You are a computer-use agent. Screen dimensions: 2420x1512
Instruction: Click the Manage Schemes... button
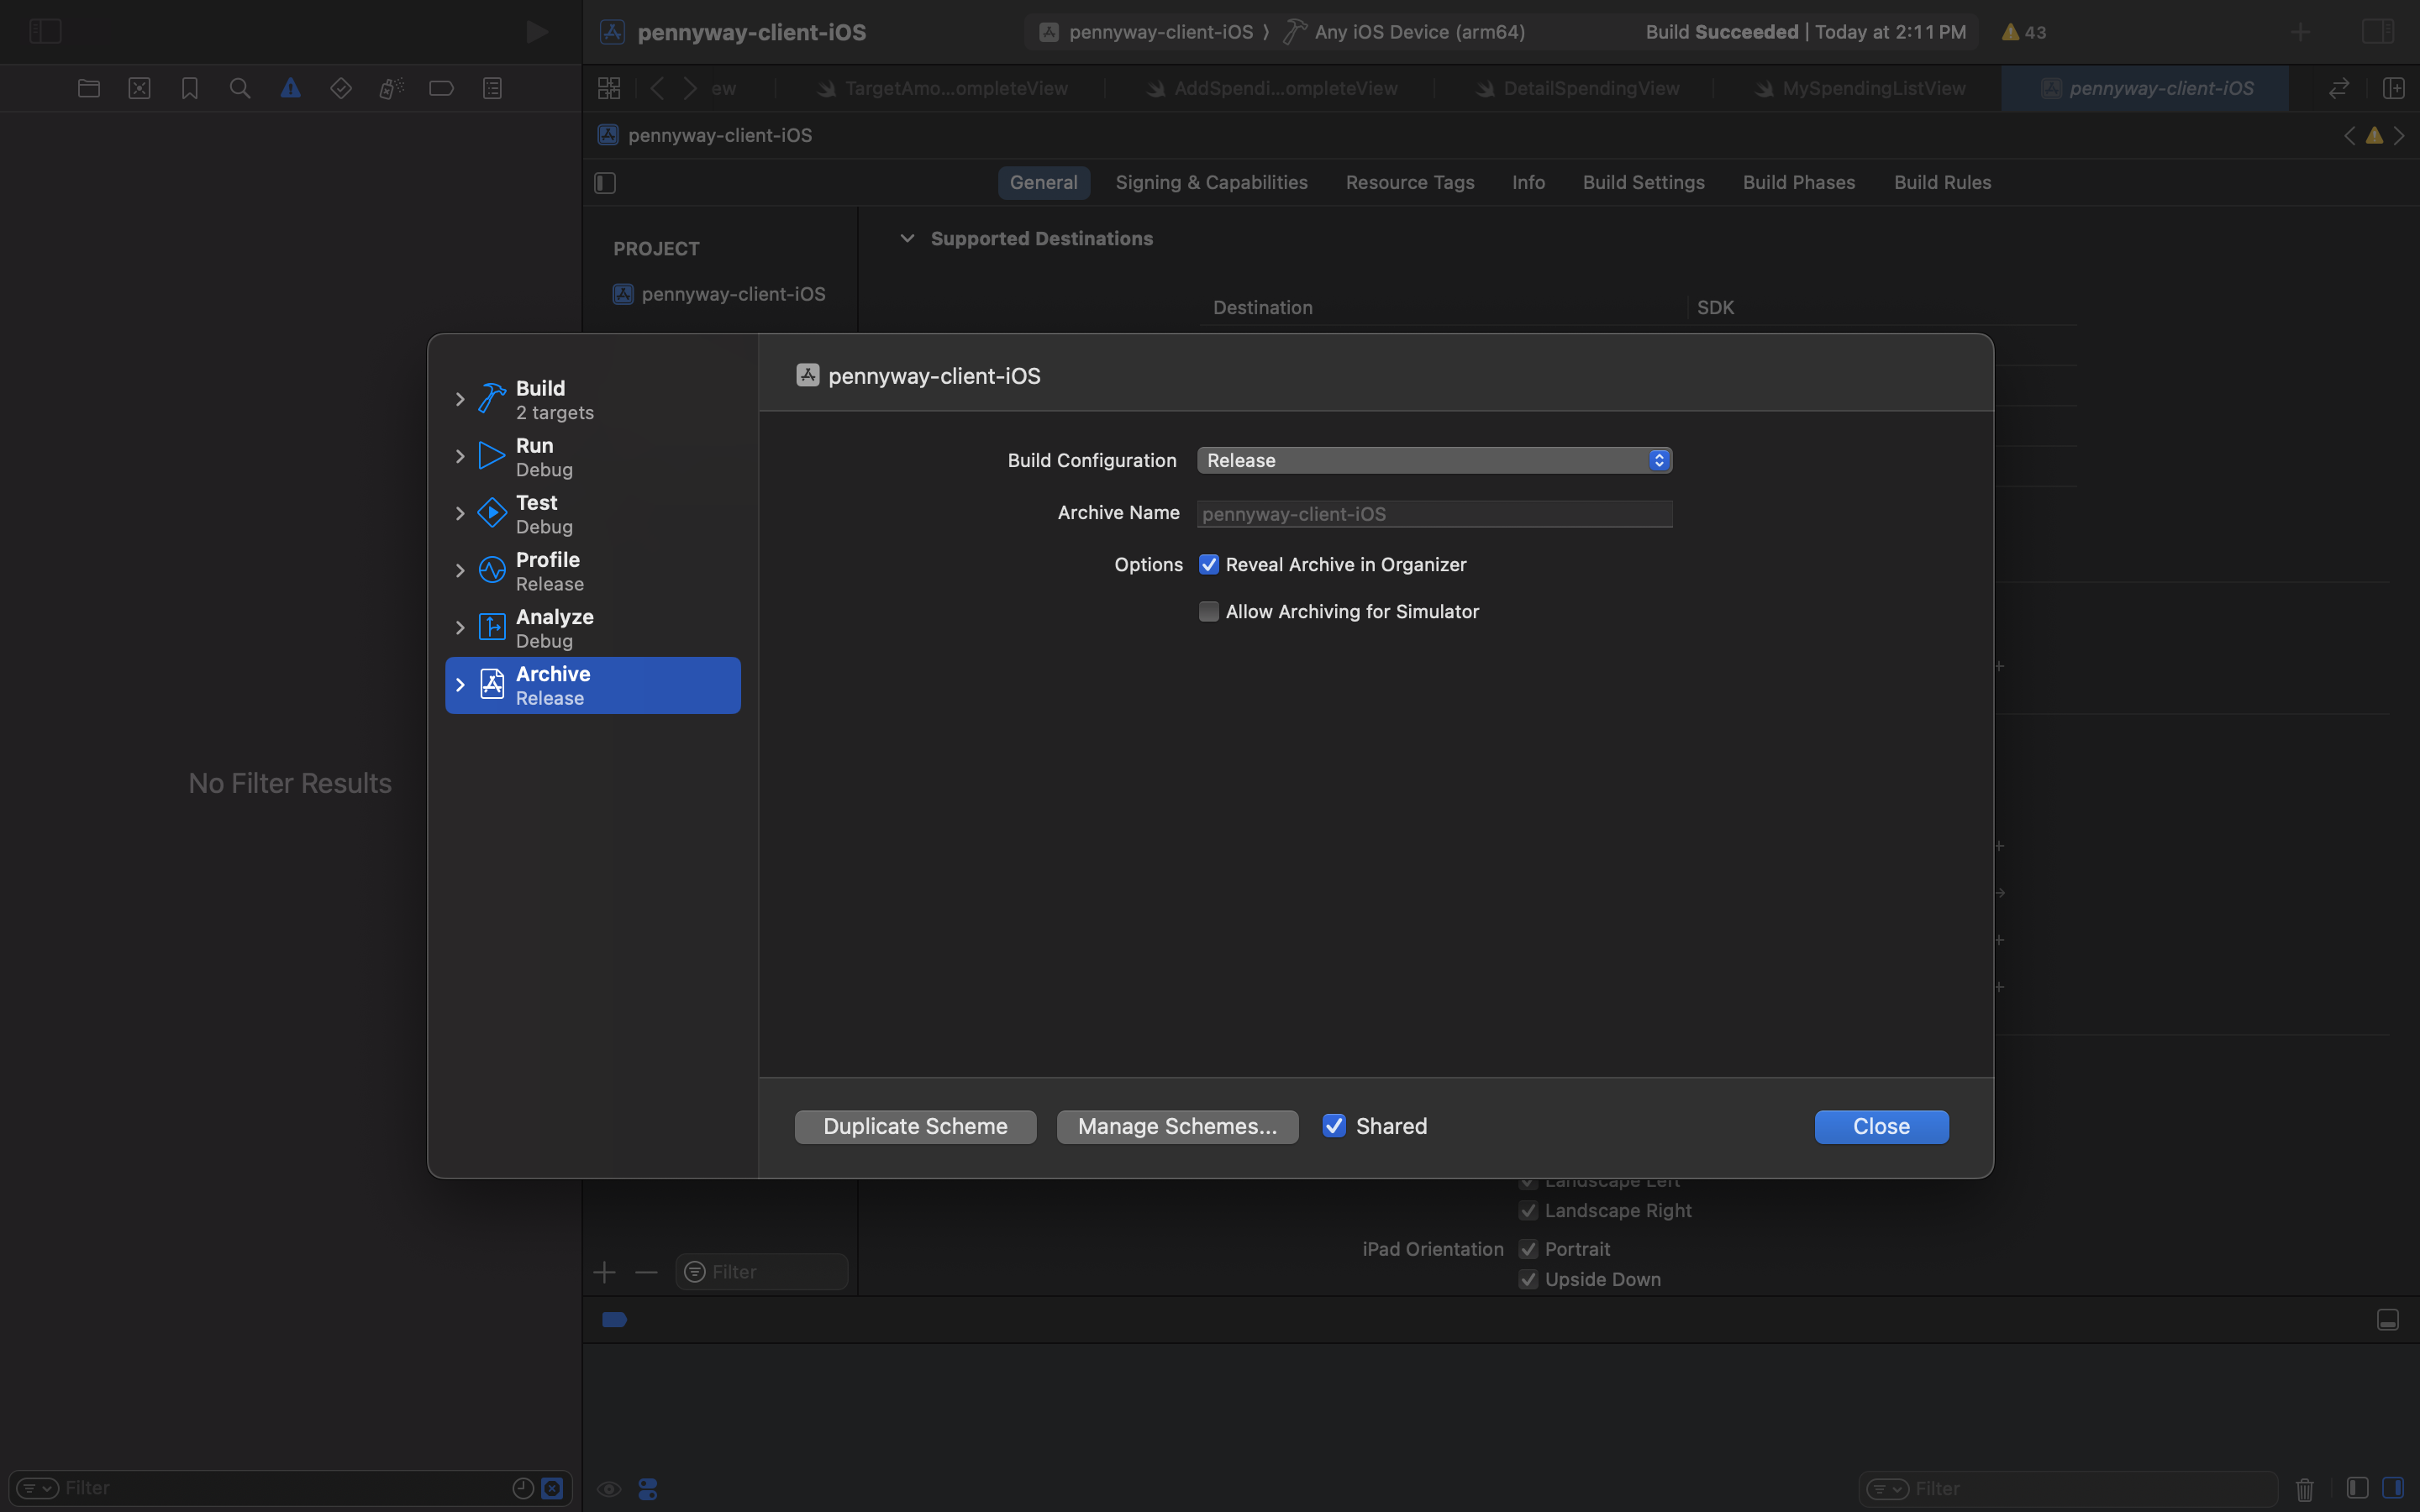tap(1177, 1126)
